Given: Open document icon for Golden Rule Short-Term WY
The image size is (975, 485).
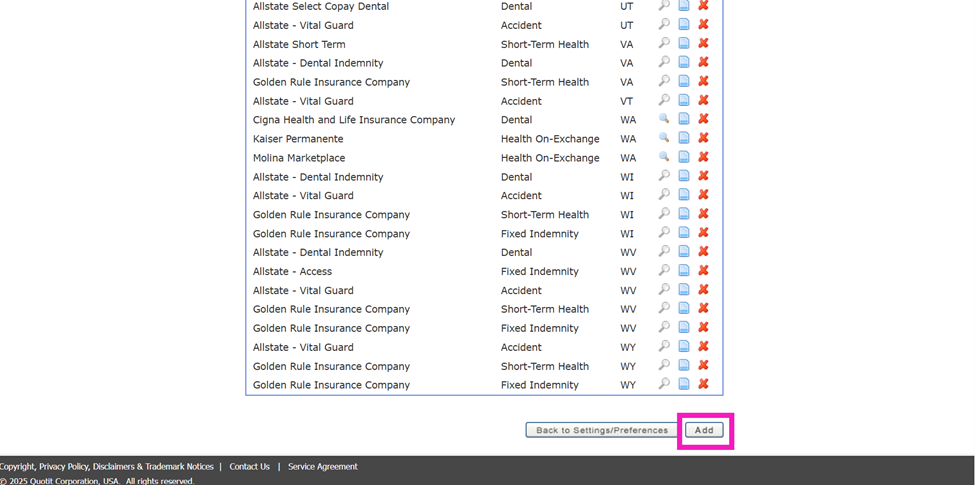Looking at the screenshot, I should tap(684, 365).
